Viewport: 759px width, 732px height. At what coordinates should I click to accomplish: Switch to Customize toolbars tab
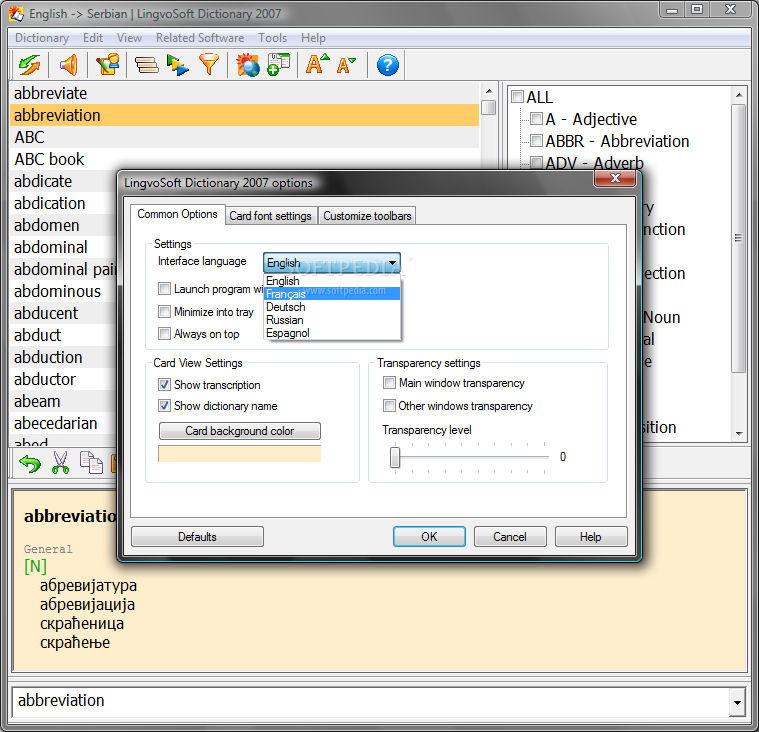pyautogui.click(x=367, y=216)
